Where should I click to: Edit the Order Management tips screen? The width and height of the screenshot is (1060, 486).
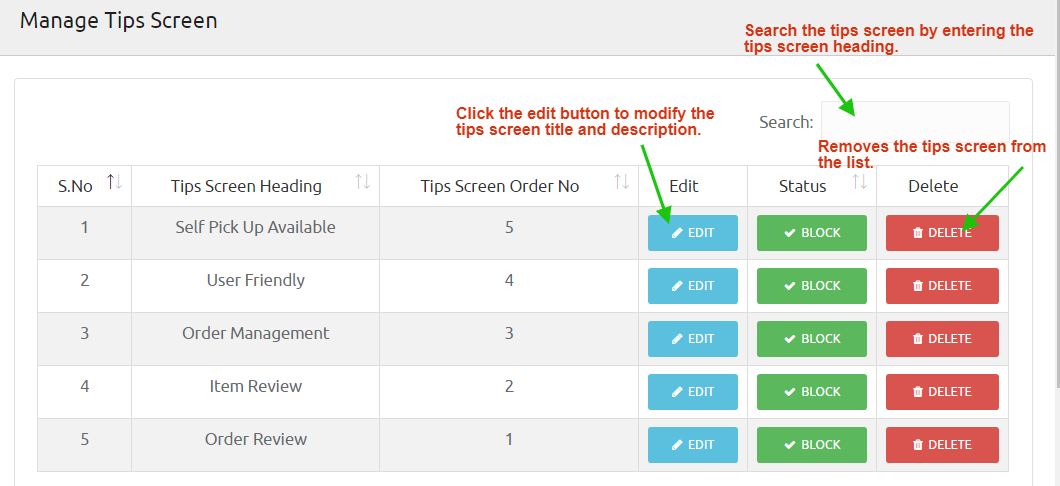(693, 339)
